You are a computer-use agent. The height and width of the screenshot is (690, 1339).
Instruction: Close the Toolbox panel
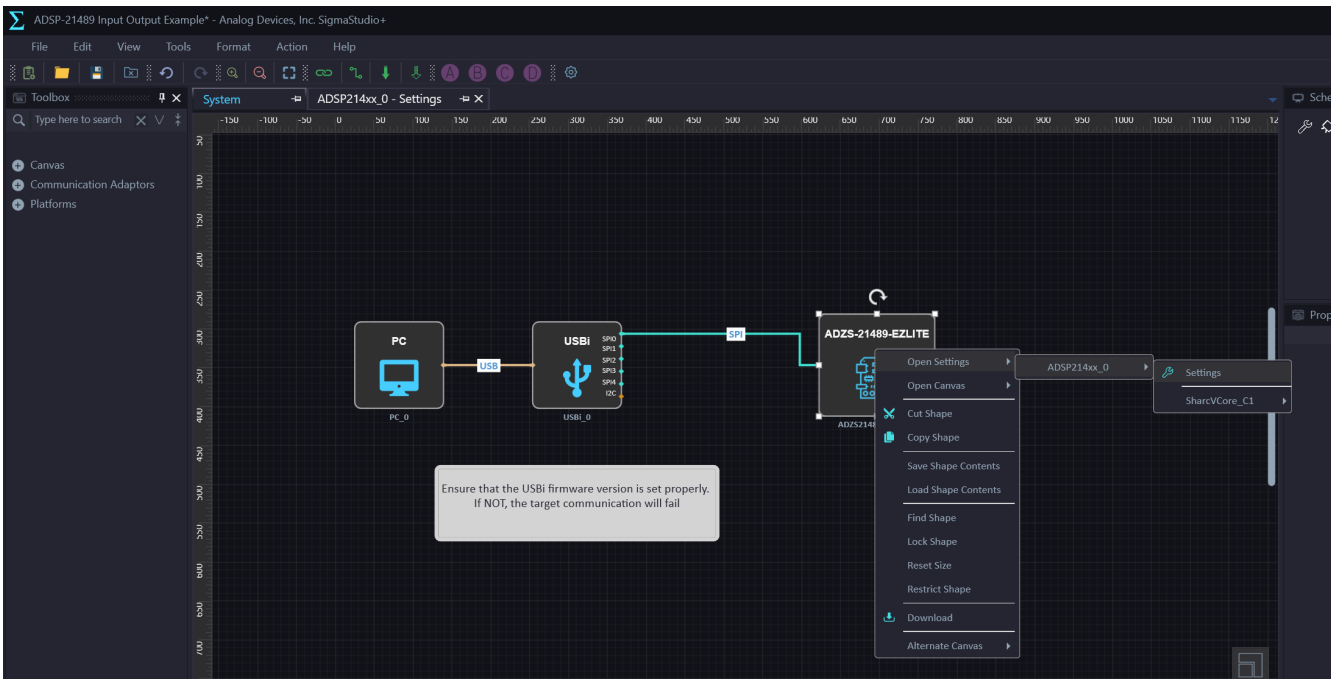pos(176,98)
